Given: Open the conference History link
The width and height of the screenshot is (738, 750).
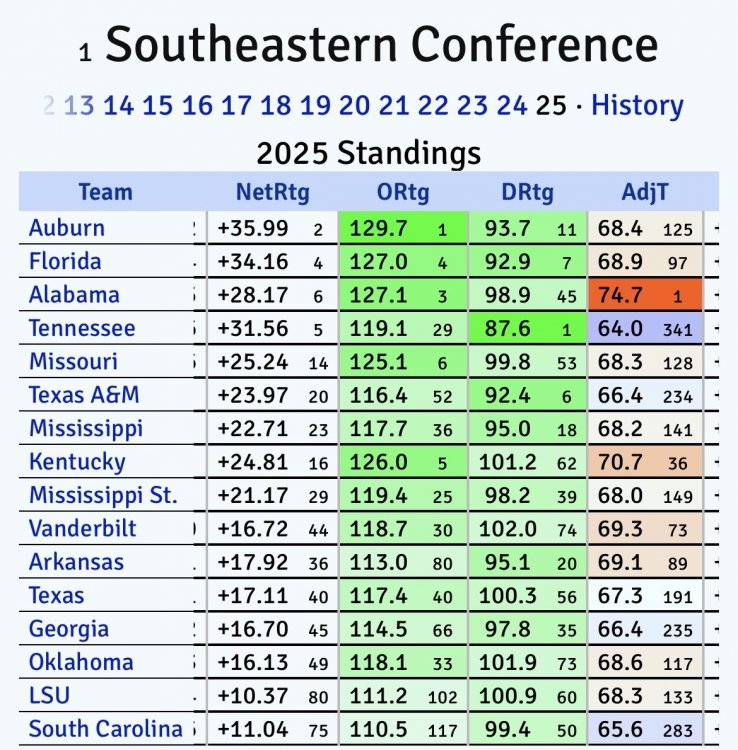Looking at the screenshot, I should pos(637,106).
